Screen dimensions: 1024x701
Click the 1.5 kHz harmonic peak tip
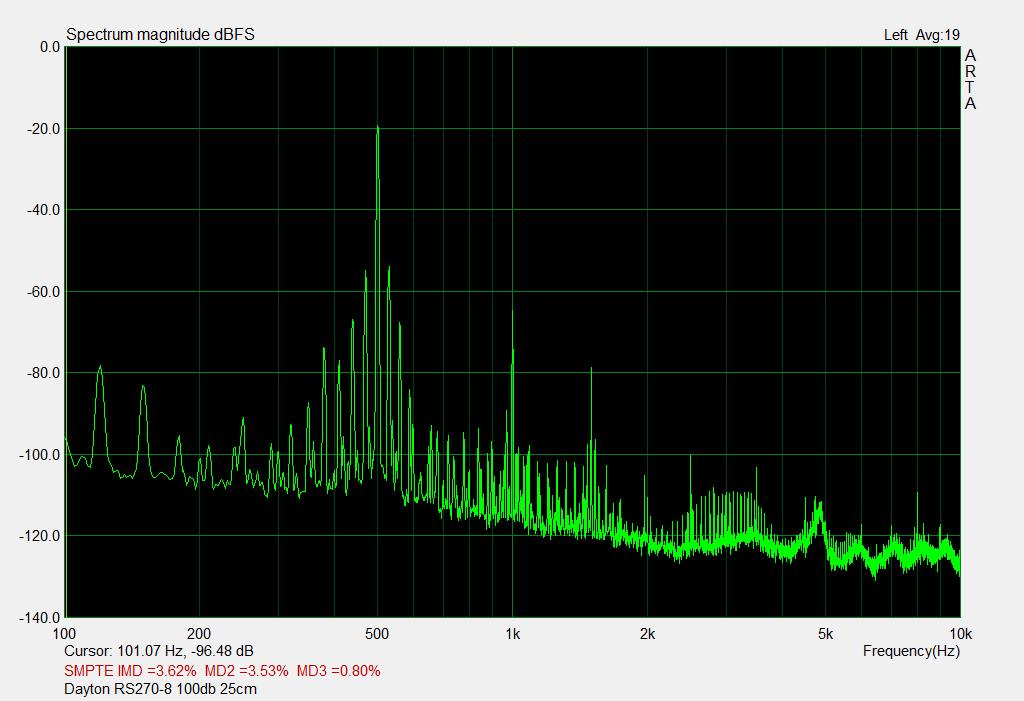tap(591, 370)
